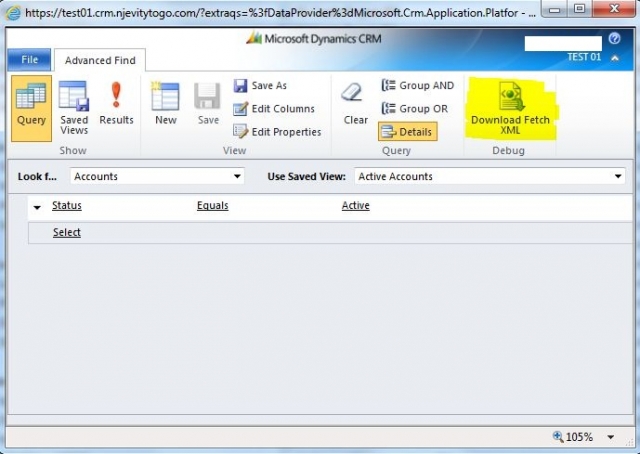Open the File tab
Viewport: 640px width, 454px height.
pos(29,60)
